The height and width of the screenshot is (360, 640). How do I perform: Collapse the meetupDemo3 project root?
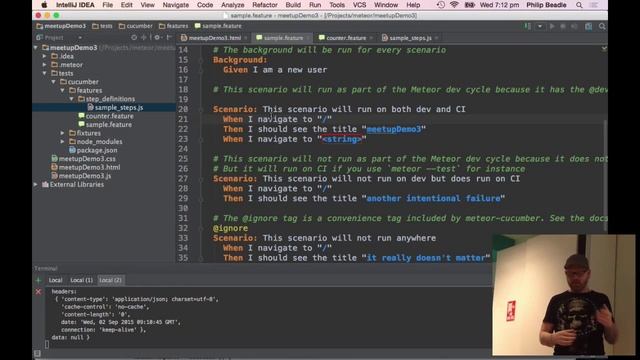click(x=36, y=48)
